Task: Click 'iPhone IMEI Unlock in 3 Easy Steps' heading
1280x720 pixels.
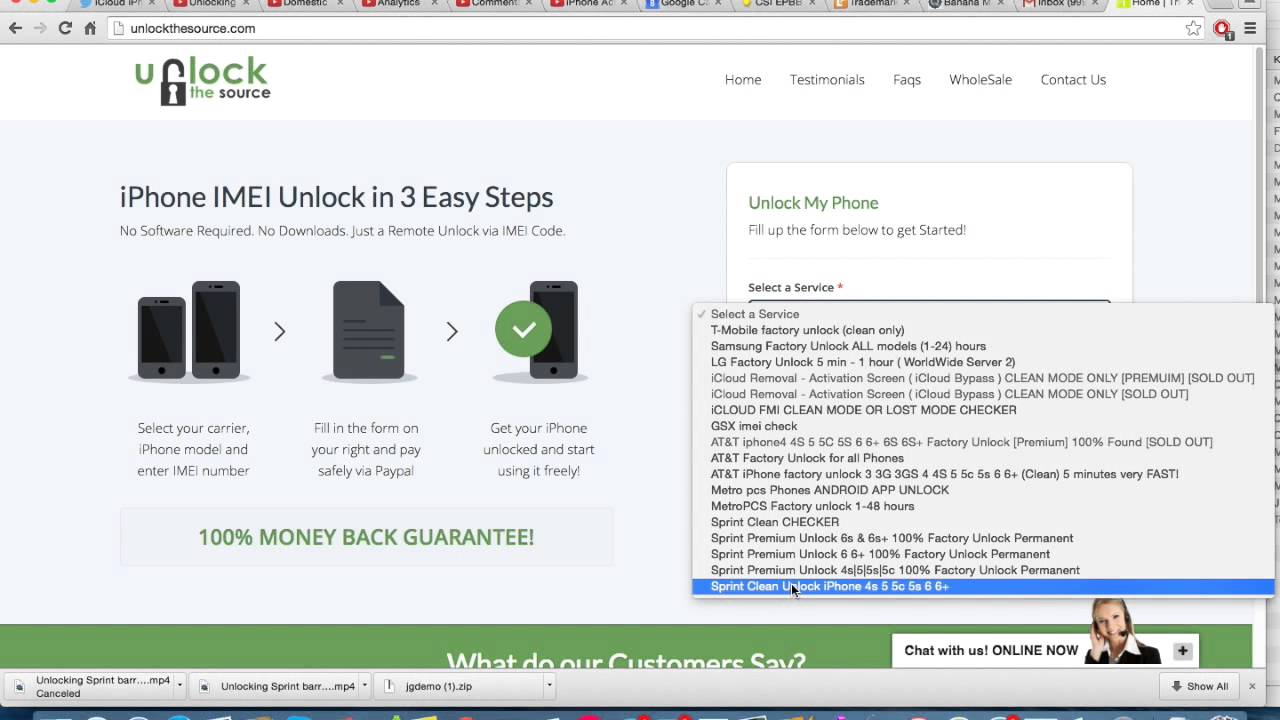Action: coord(336,197)
